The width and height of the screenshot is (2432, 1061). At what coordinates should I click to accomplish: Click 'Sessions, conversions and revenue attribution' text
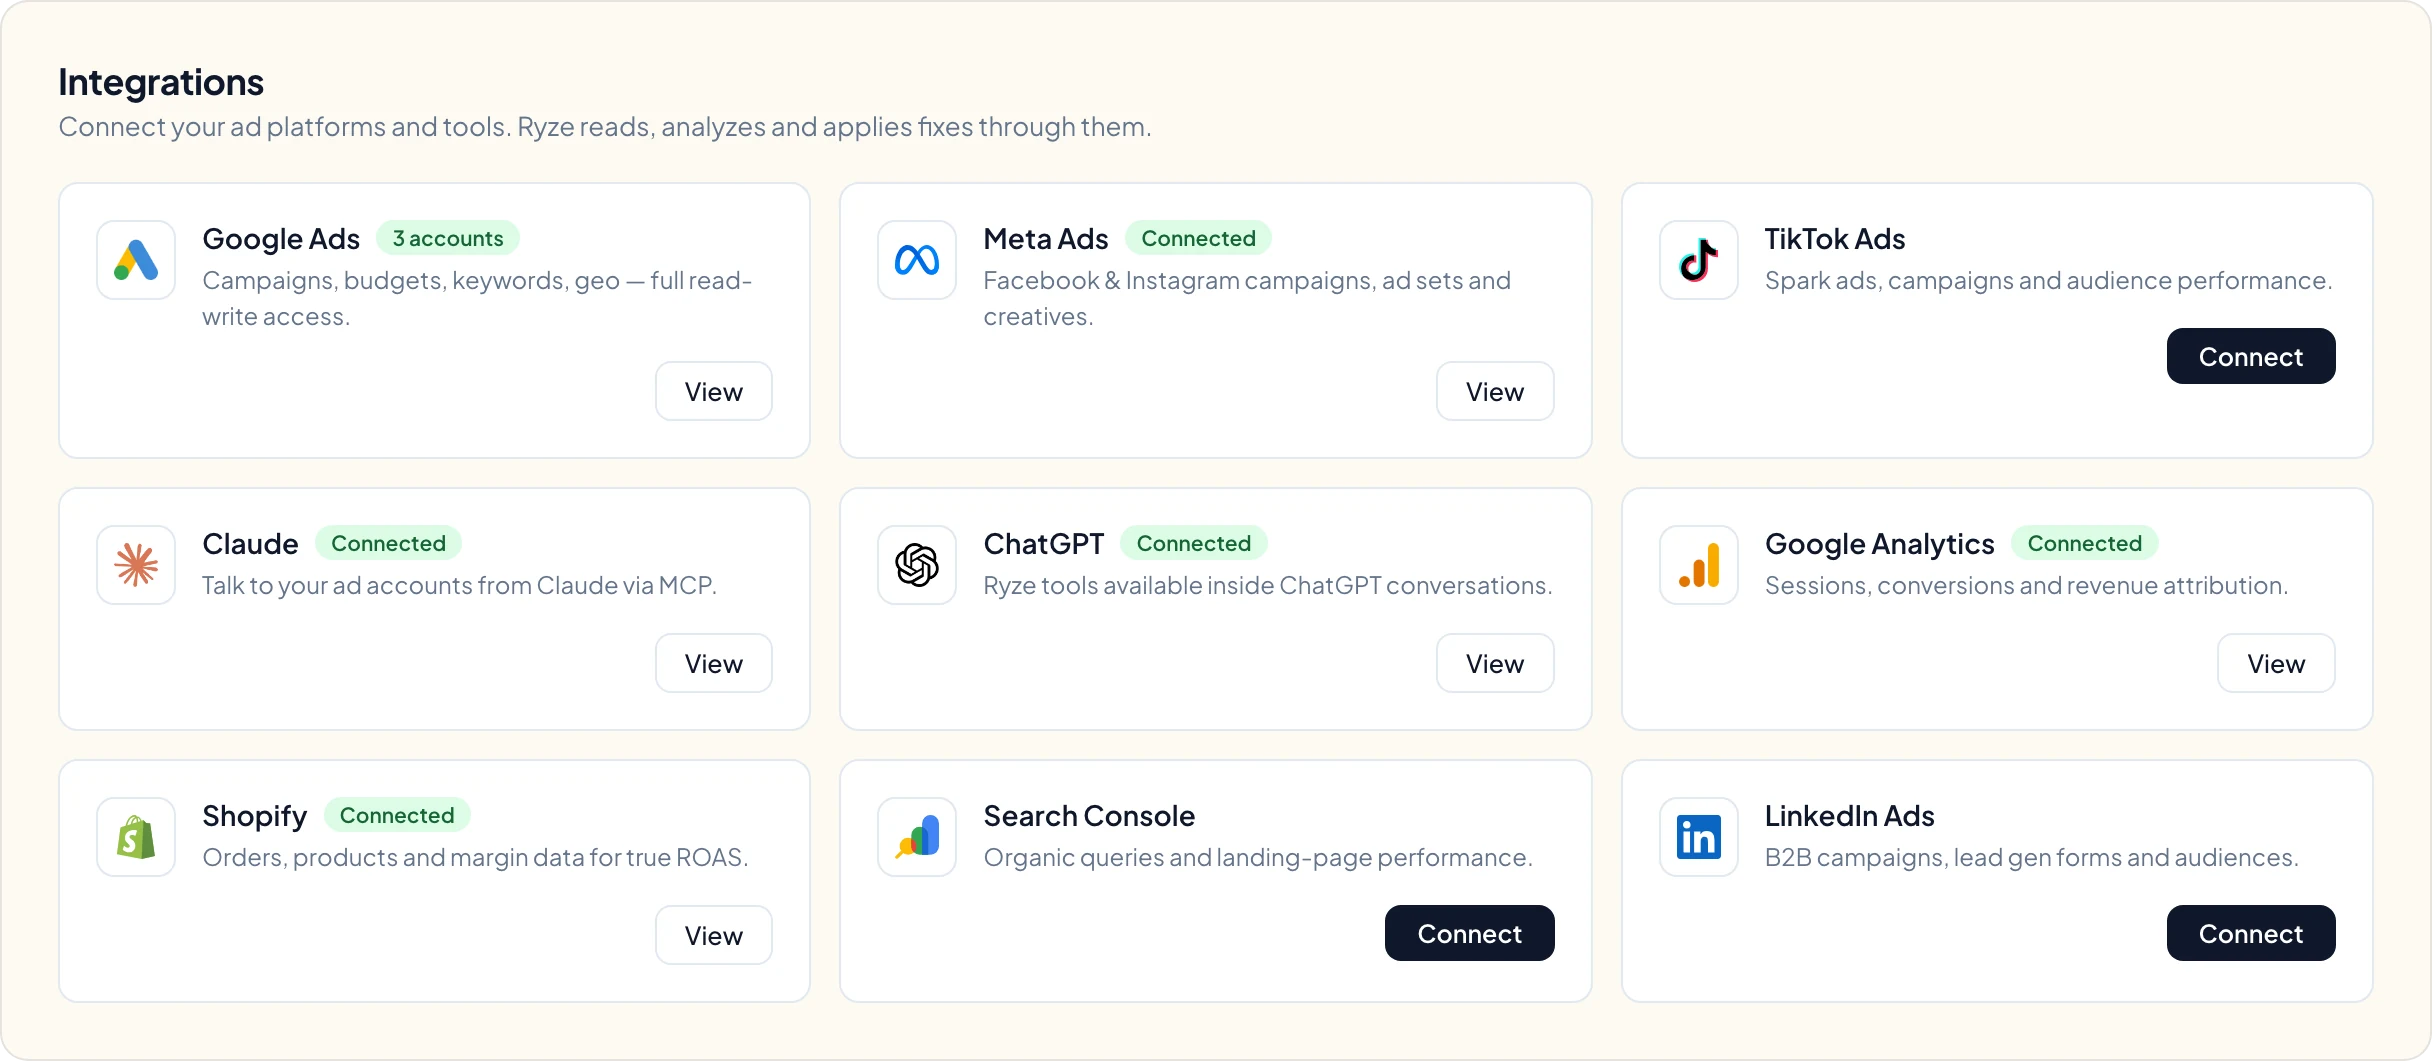[x=2027, y=586]
